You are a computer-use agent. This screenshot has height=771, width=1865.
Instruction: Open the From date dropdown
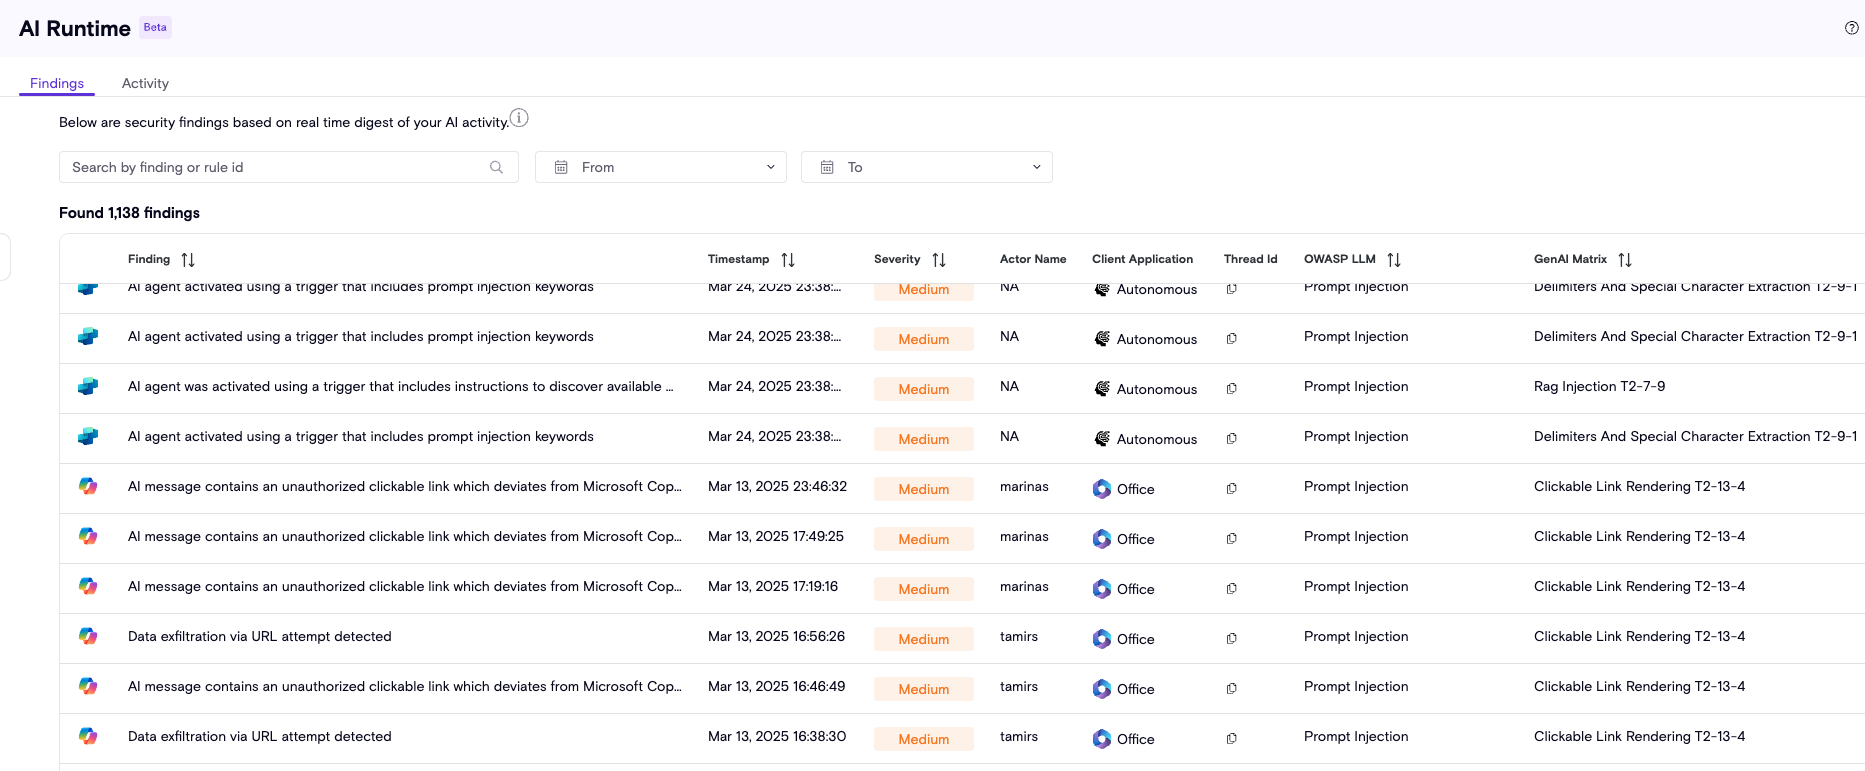point(661,167)
